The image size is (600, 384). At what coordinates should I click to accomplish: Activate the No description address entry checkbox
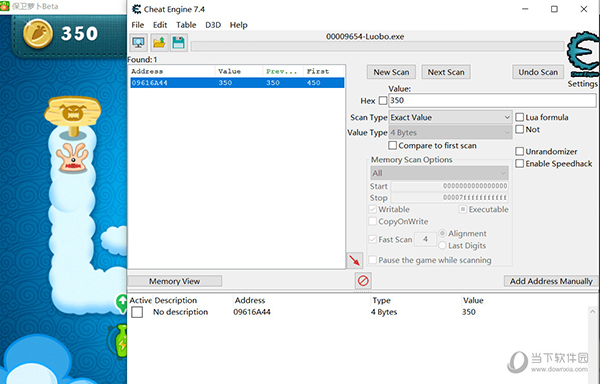[137, 312]
